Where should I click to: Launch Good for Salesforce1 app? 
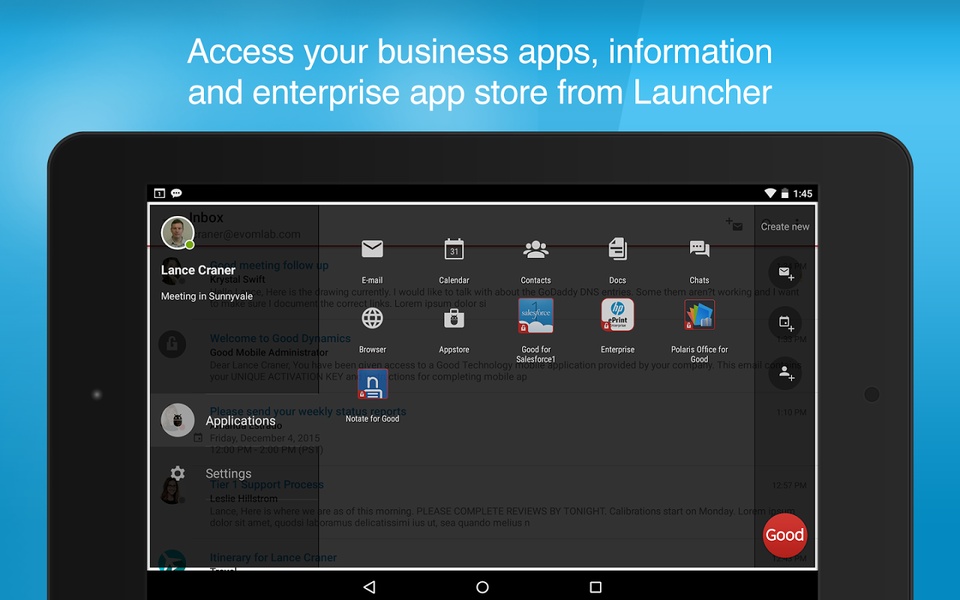click(536, 316)
